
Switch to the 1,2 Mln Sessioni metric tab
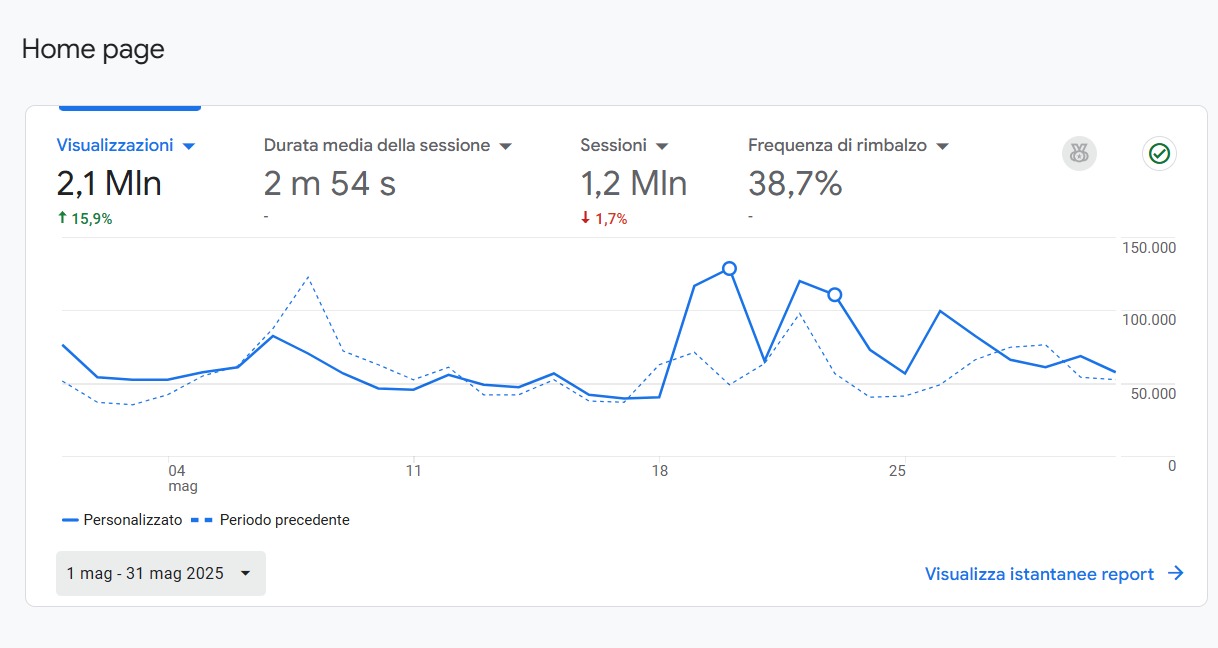coord(633,184)
